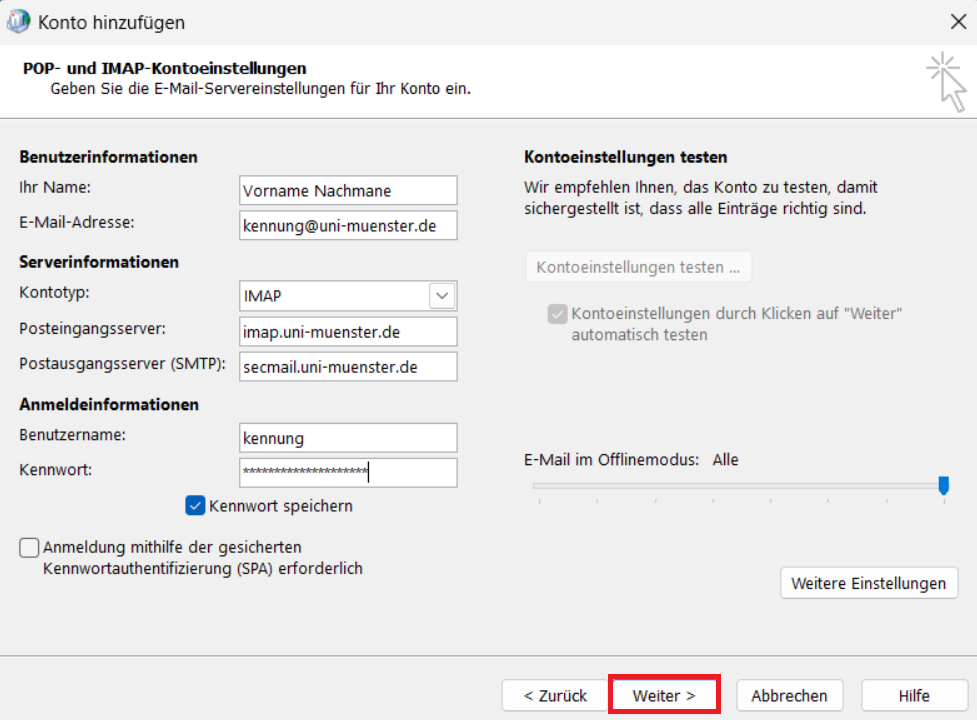Go back with the Zurück button
This screenshot has width=977, height=720.
555,695
